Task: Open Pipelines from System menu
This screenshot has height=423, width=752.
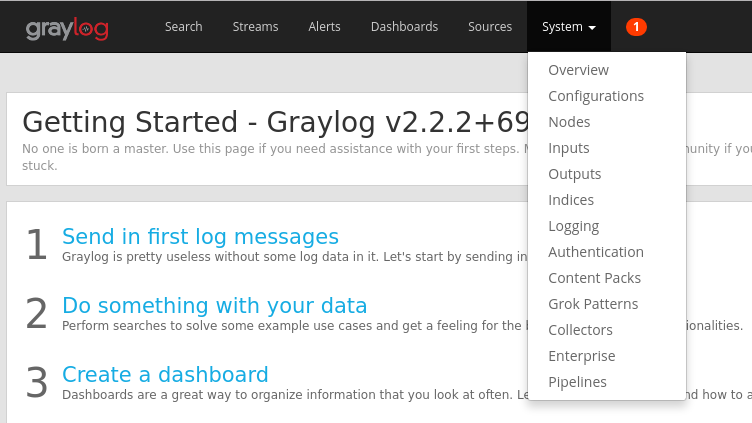Action: [x=577, y=382]
